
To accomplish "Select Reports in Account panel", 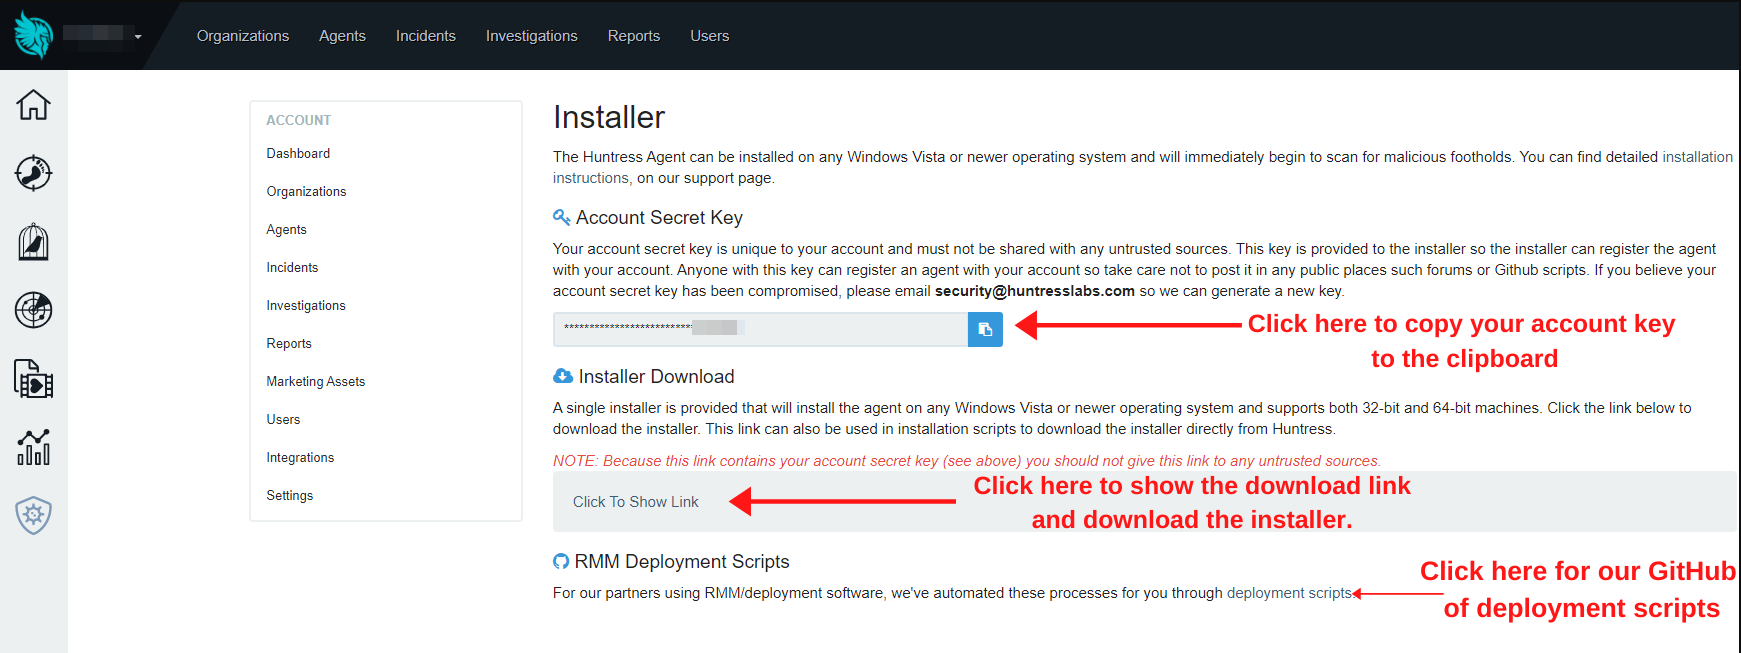I will (289, 343).
